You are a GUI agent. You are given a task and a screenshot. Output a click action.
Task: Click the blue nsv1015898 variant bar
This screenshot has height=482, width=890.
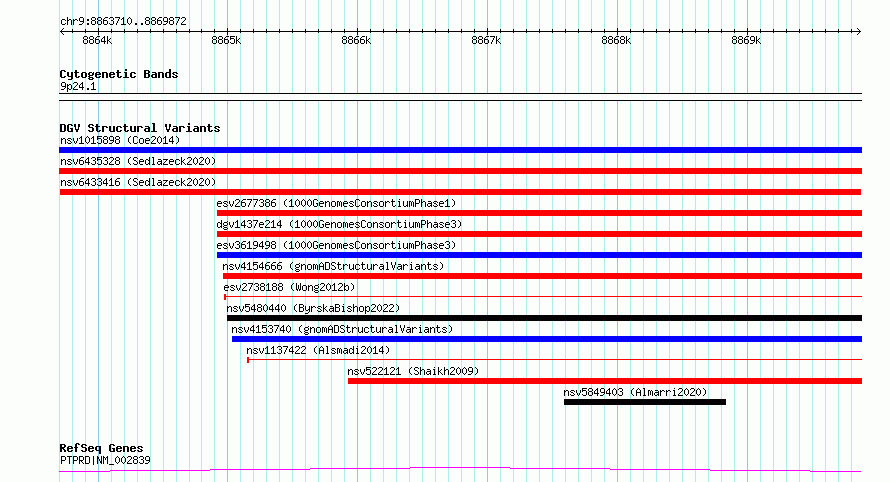(x=460, y=150)
